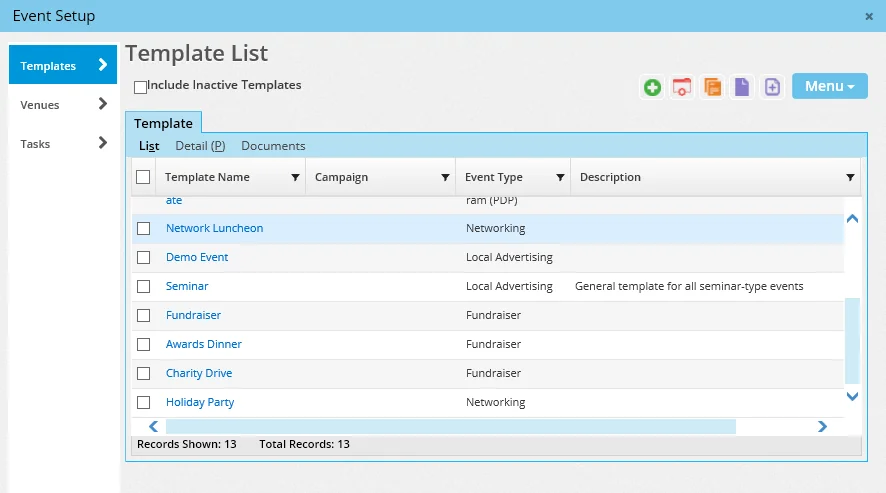This screenshot has width=886, height=493.
Task: Switch to the Venues section
Action: pyautogui.click(x=63, y=104)
